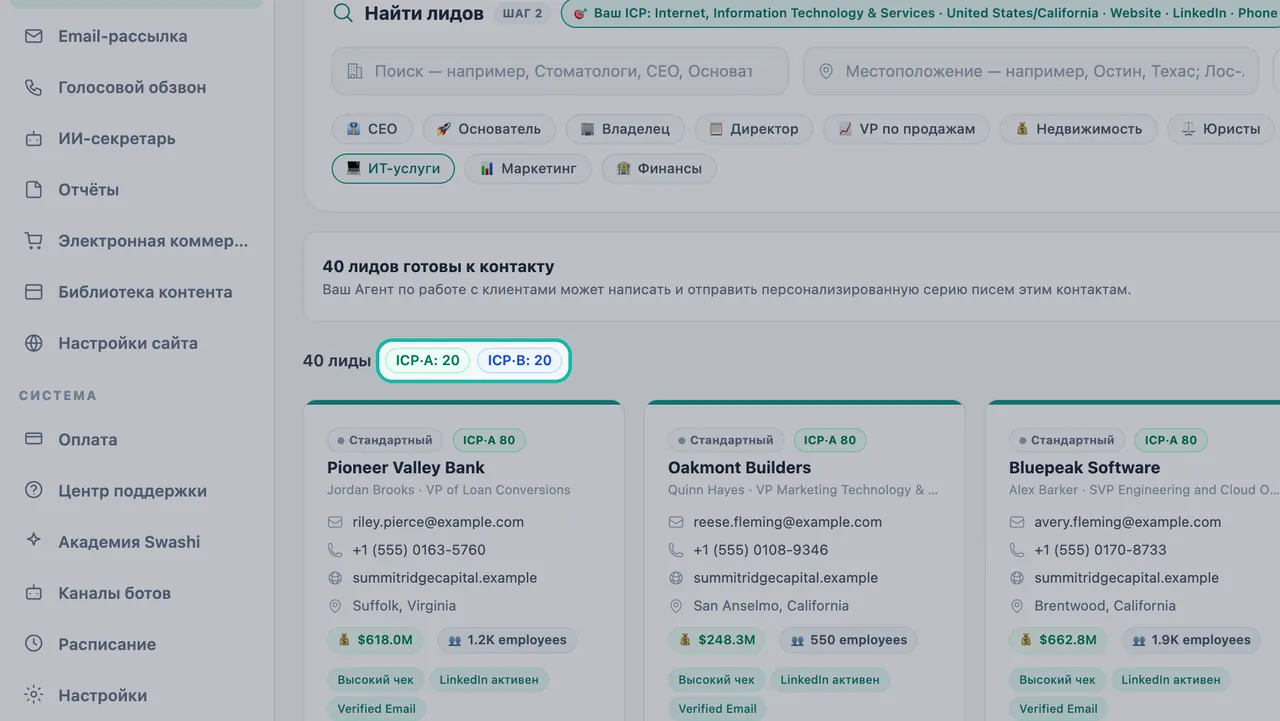Select the Основатель filter chip
This screenshot has height=721, width=1280.
pos(489,129)
